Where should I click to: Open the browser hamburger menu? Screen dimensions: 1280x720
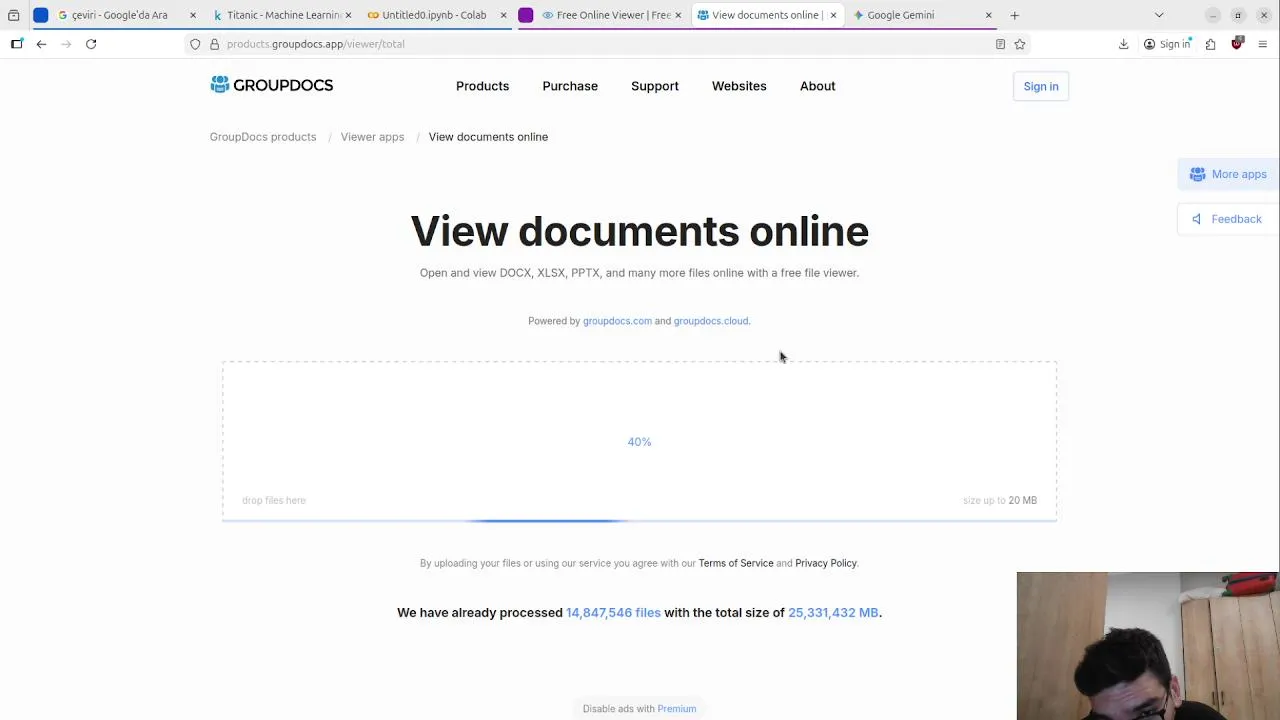click(1263, 44)
